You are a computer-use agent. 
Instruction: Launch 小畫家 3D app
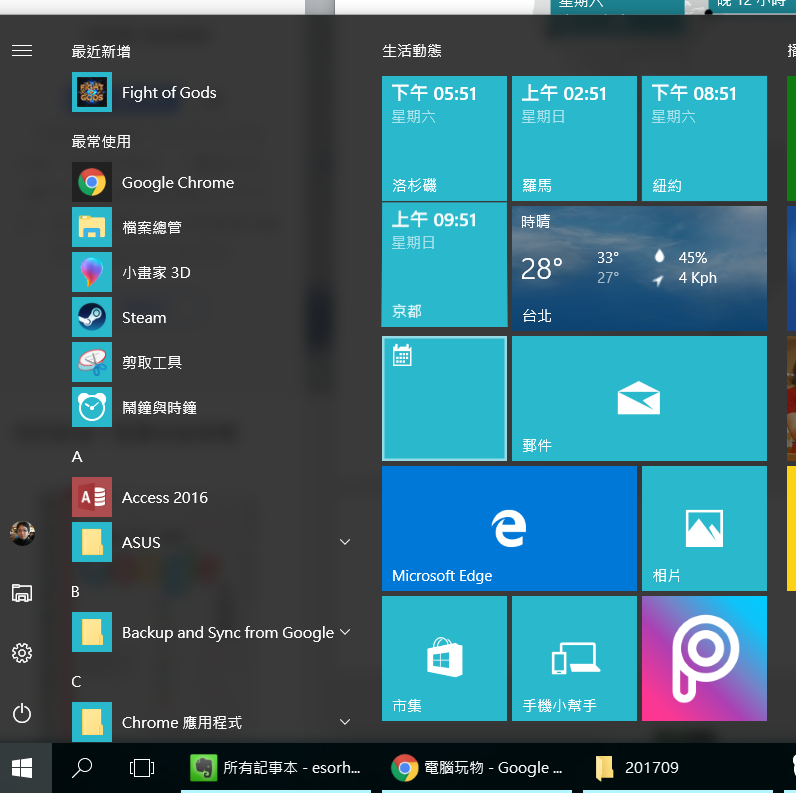[x=212, y=272]
